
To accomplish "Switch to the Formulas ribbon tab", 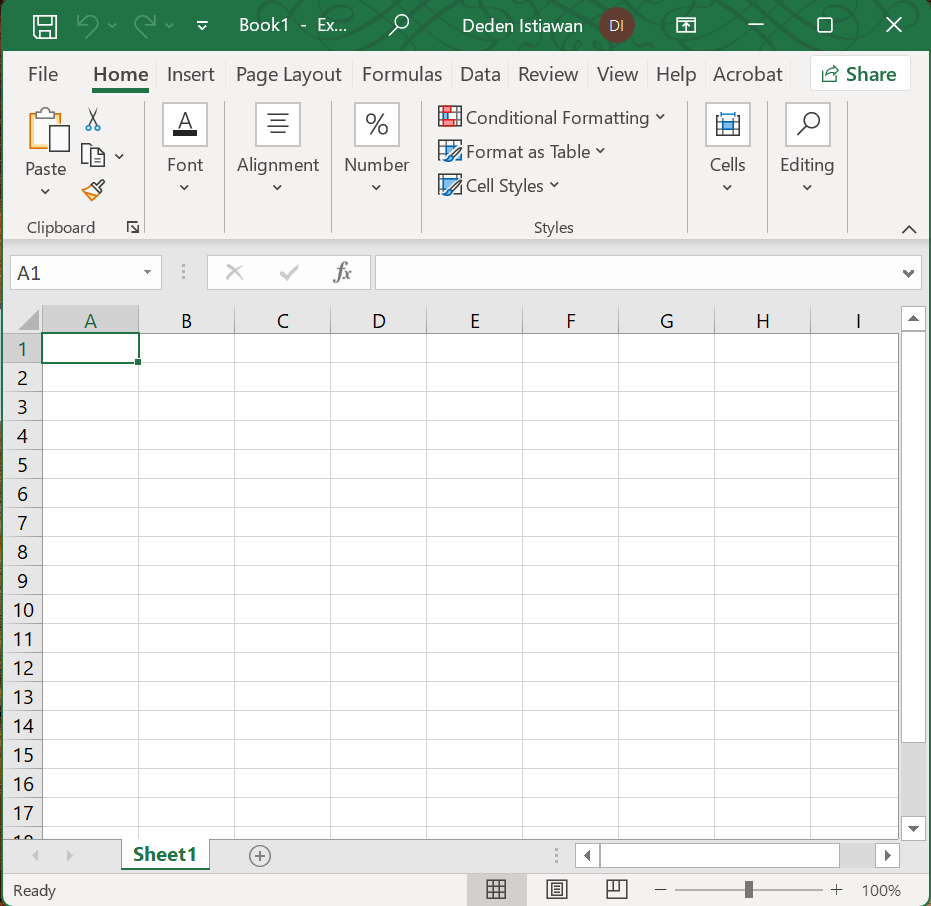I will coord(402,74).
